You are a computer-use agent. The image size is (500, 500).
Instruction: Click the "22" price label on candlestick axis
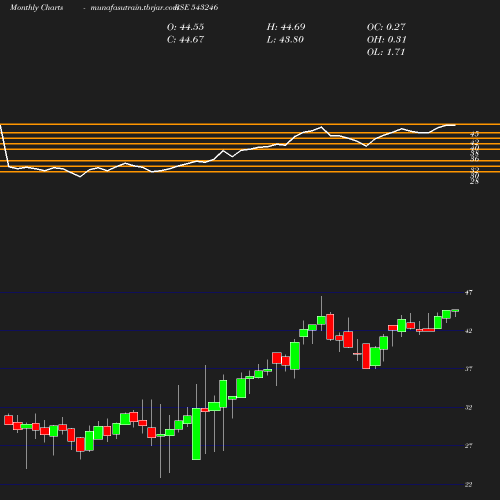click(469, 485)
